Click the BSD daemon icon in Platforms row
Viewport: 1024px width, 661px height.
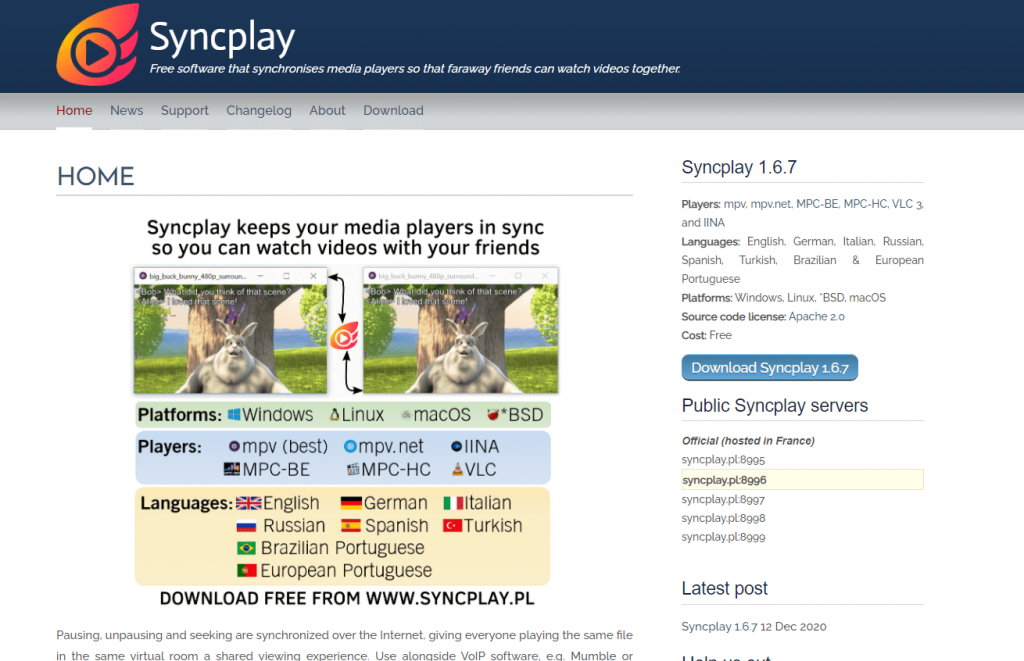493,415
